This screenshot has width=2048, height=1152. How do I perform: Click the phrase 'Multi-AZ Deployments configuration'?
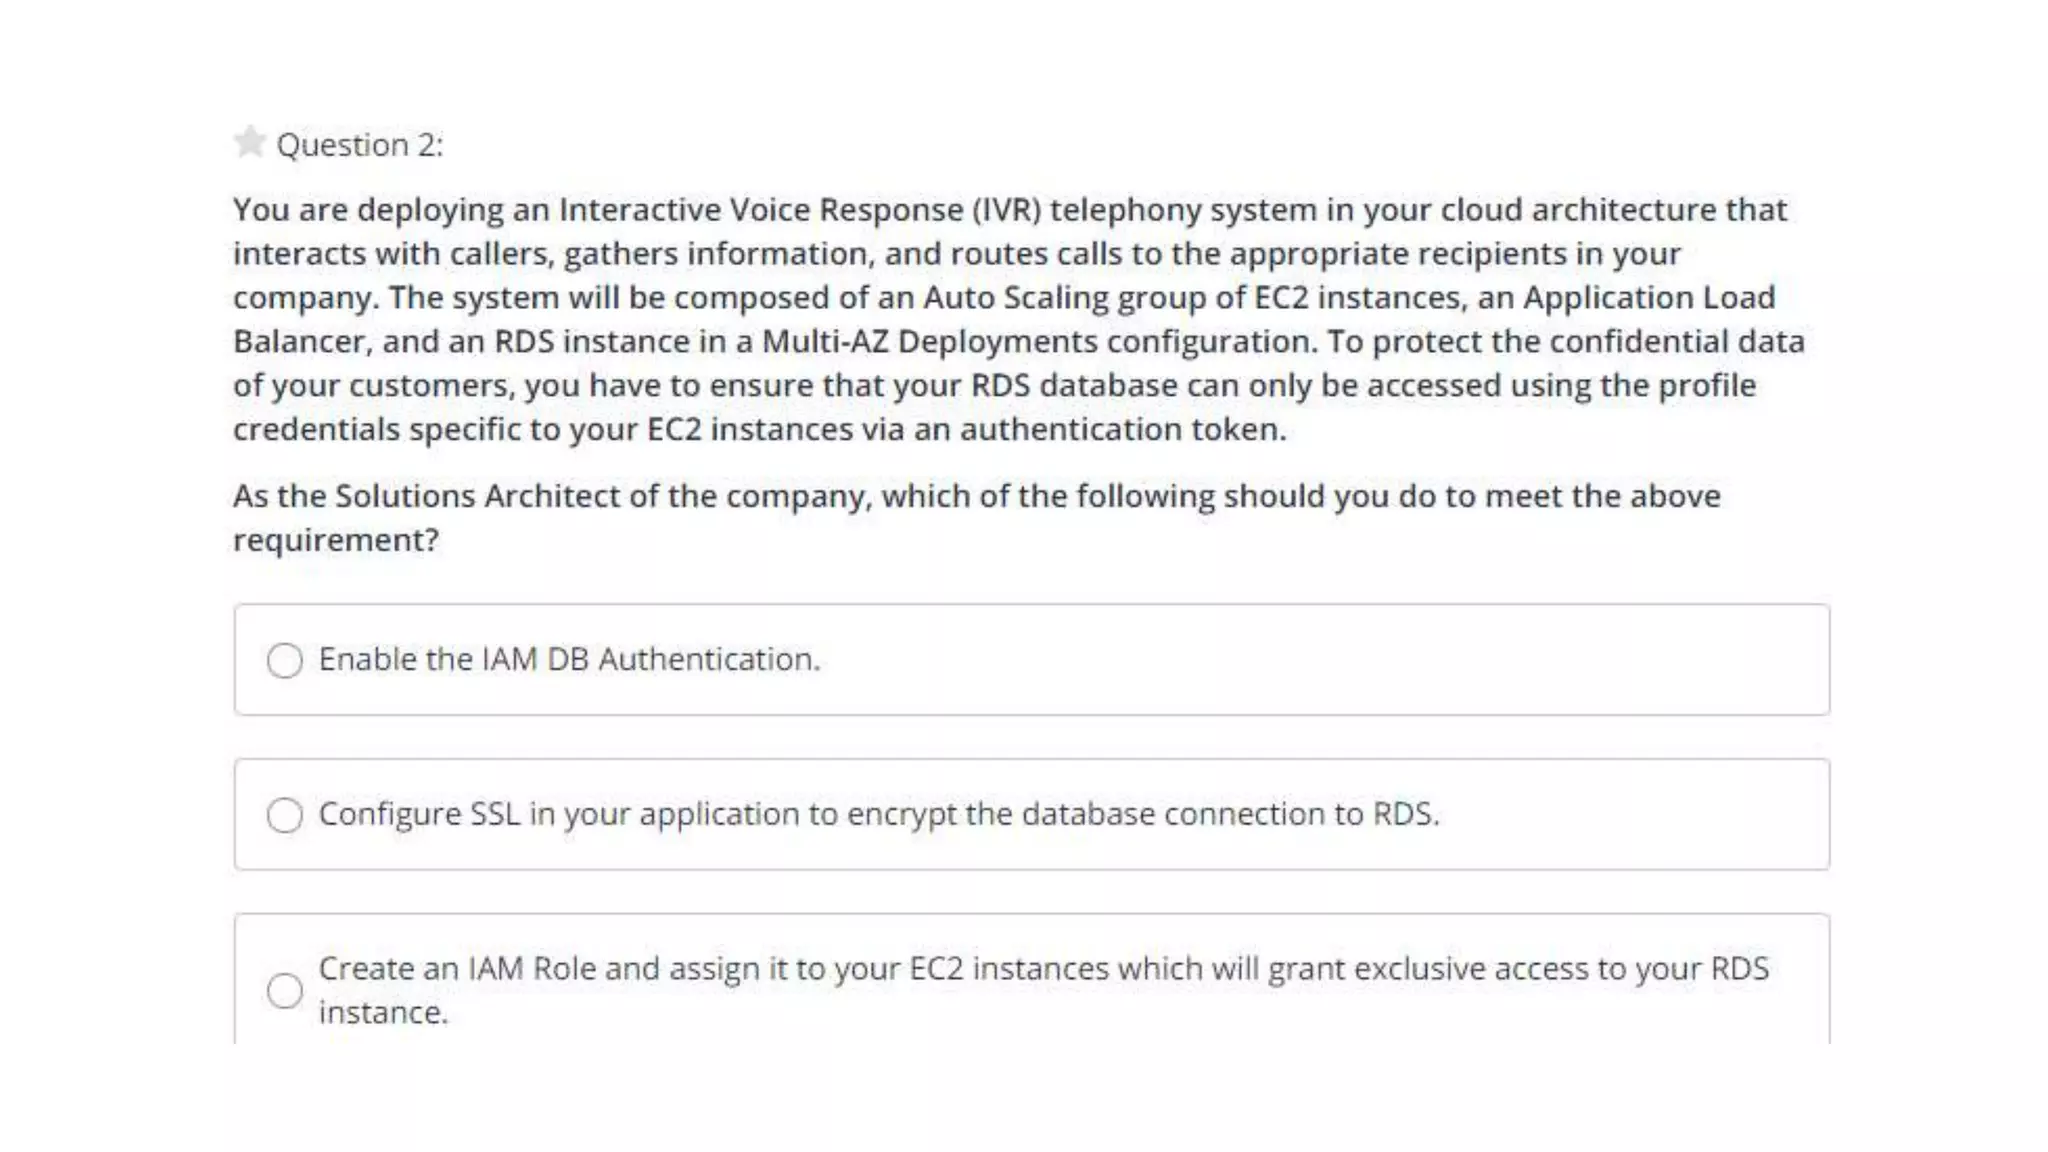coord(1038,342)
